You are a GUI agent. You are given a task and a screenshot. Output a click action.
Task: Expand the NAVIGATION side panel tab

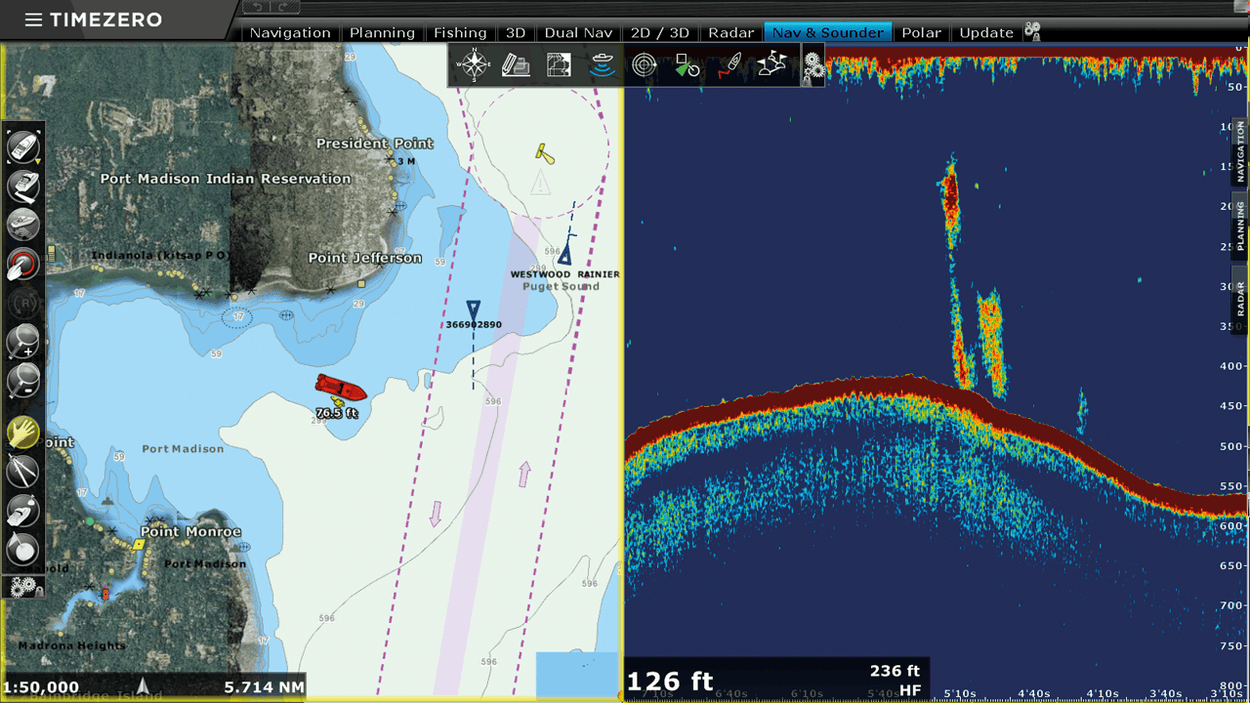[x=1240, y=150]
